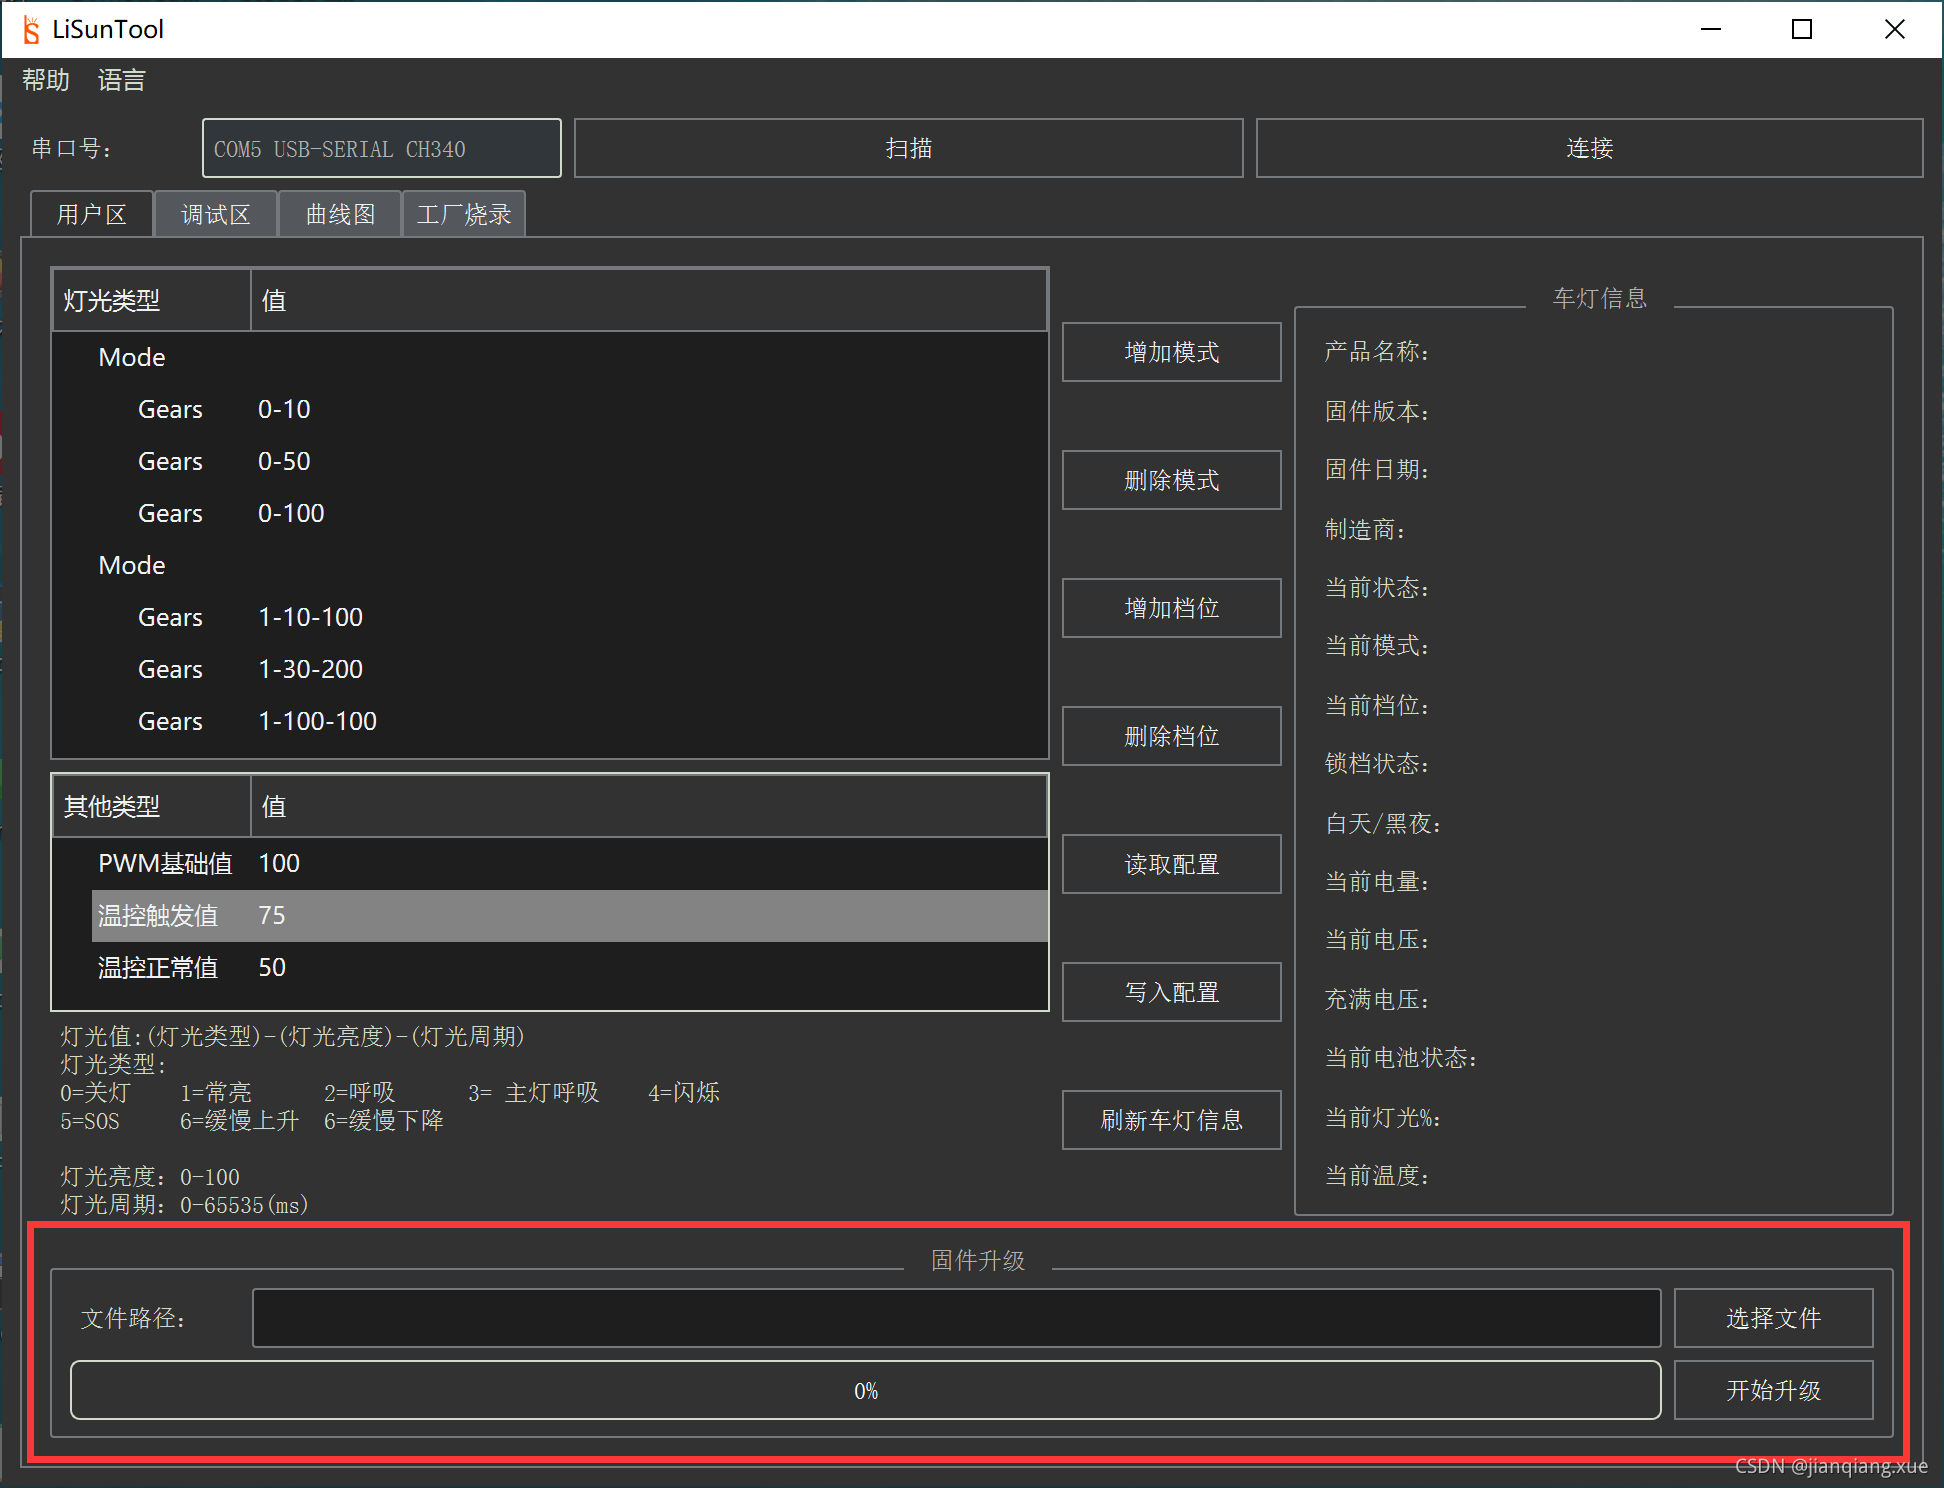Viewport: 1944px width, 1488px height.
Task: Select the Gears 1-10-100 row
Action: tap(571, 617)
